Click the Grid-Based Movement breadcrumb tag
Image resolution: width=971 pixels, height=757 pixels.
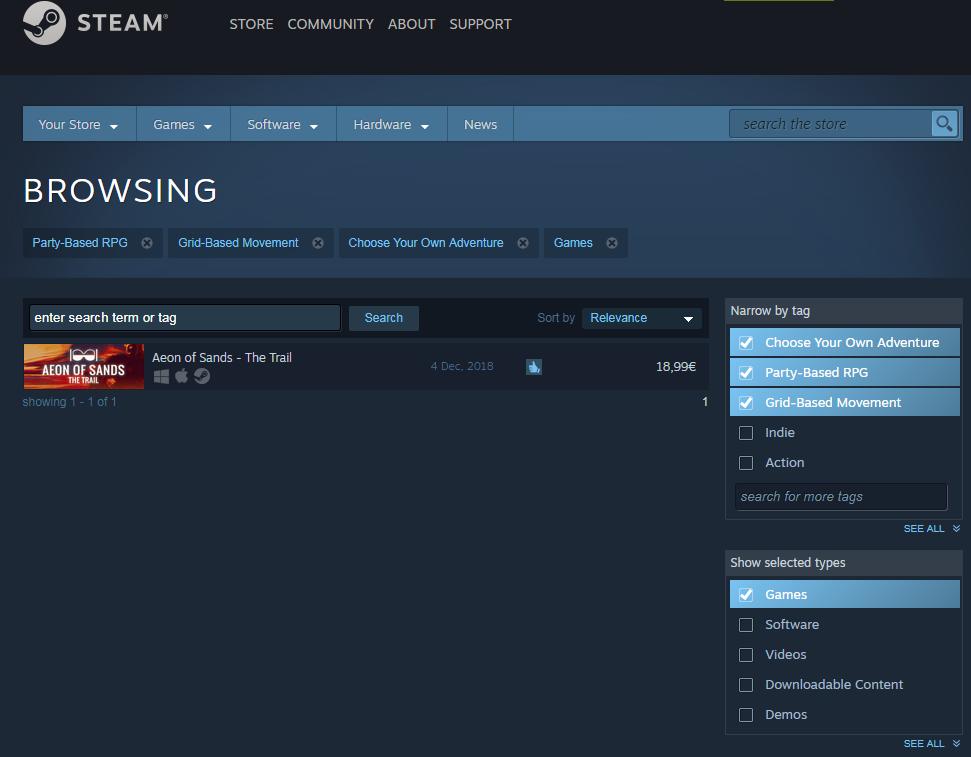[238, 243]
